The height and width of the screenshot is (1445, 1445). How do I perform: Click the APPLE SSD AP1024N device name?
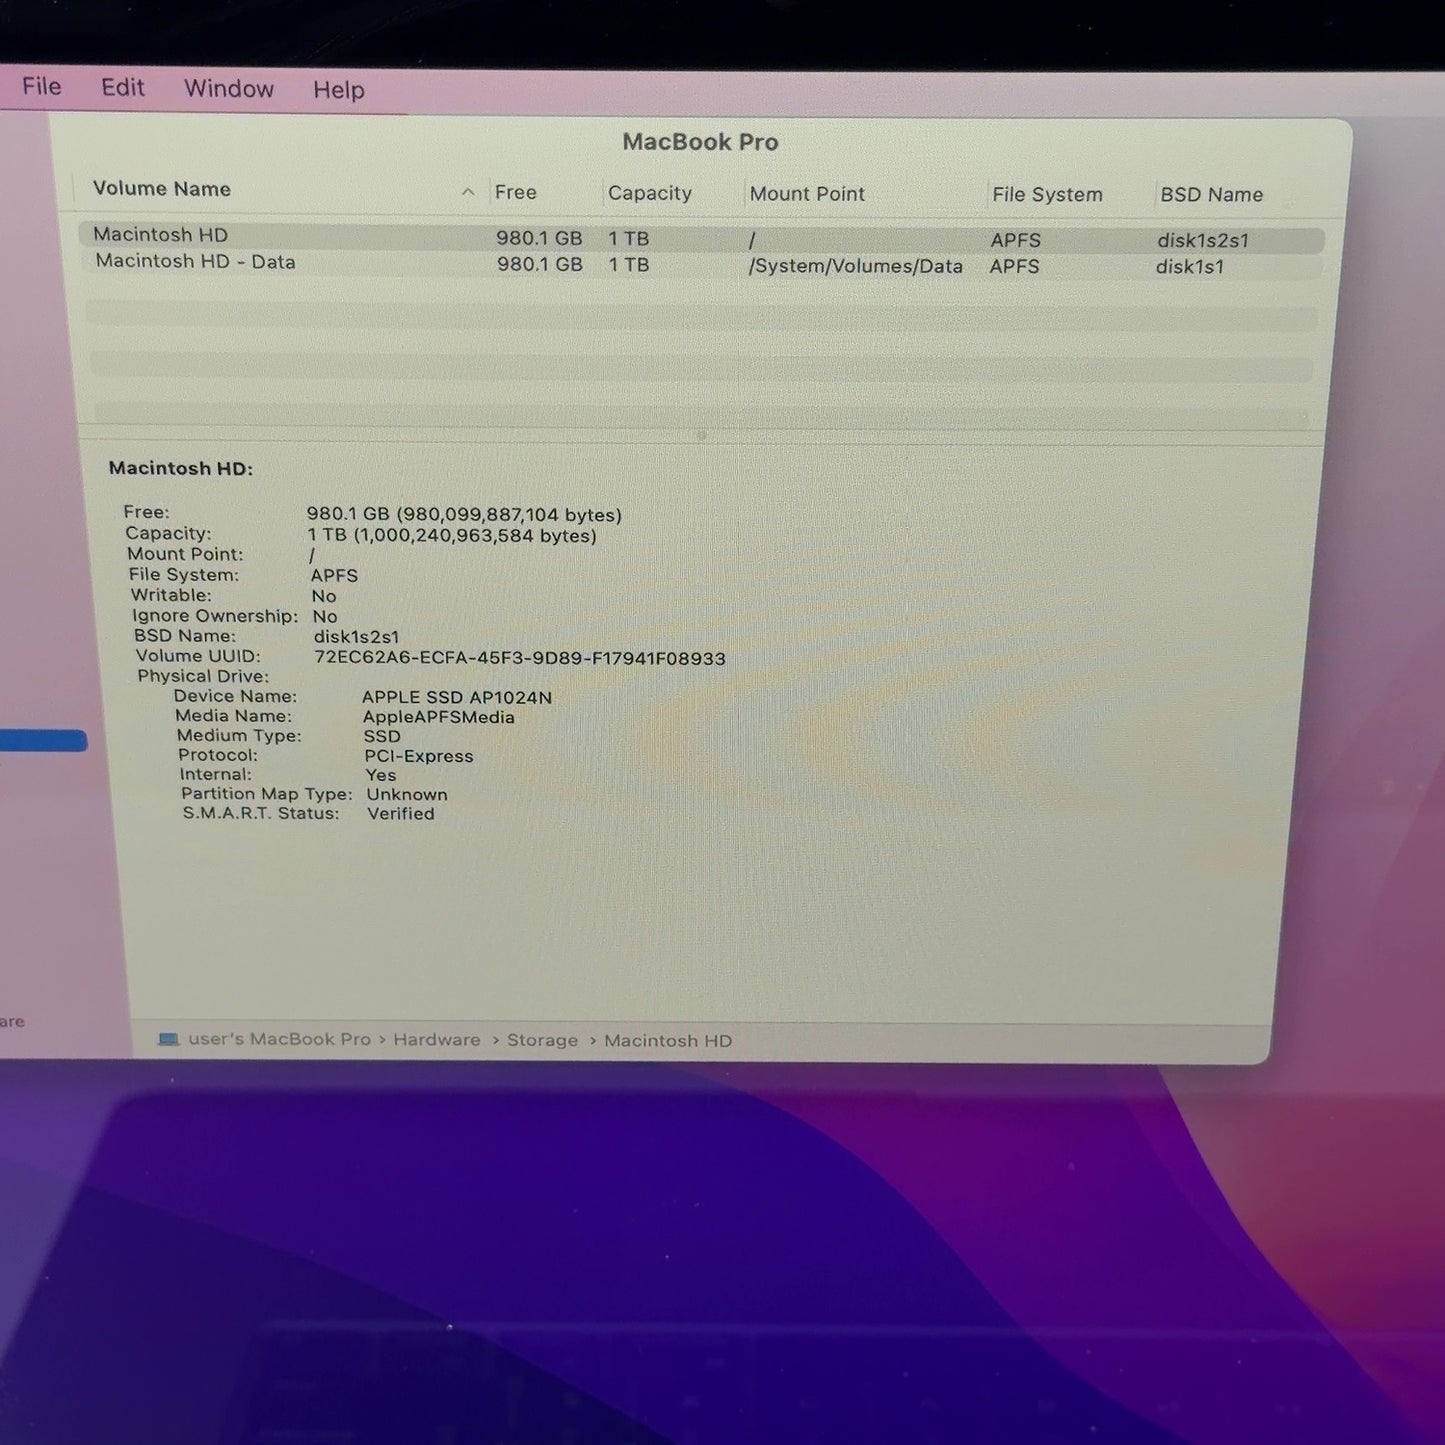coord(457,697)
